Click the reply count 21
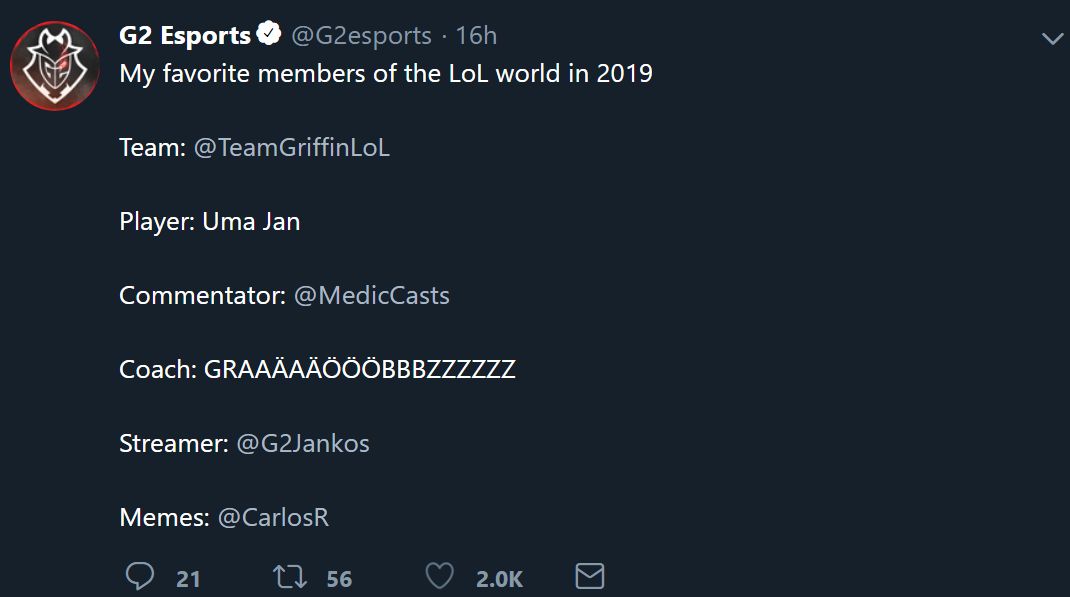The image size is (1070, 597). 188,578
